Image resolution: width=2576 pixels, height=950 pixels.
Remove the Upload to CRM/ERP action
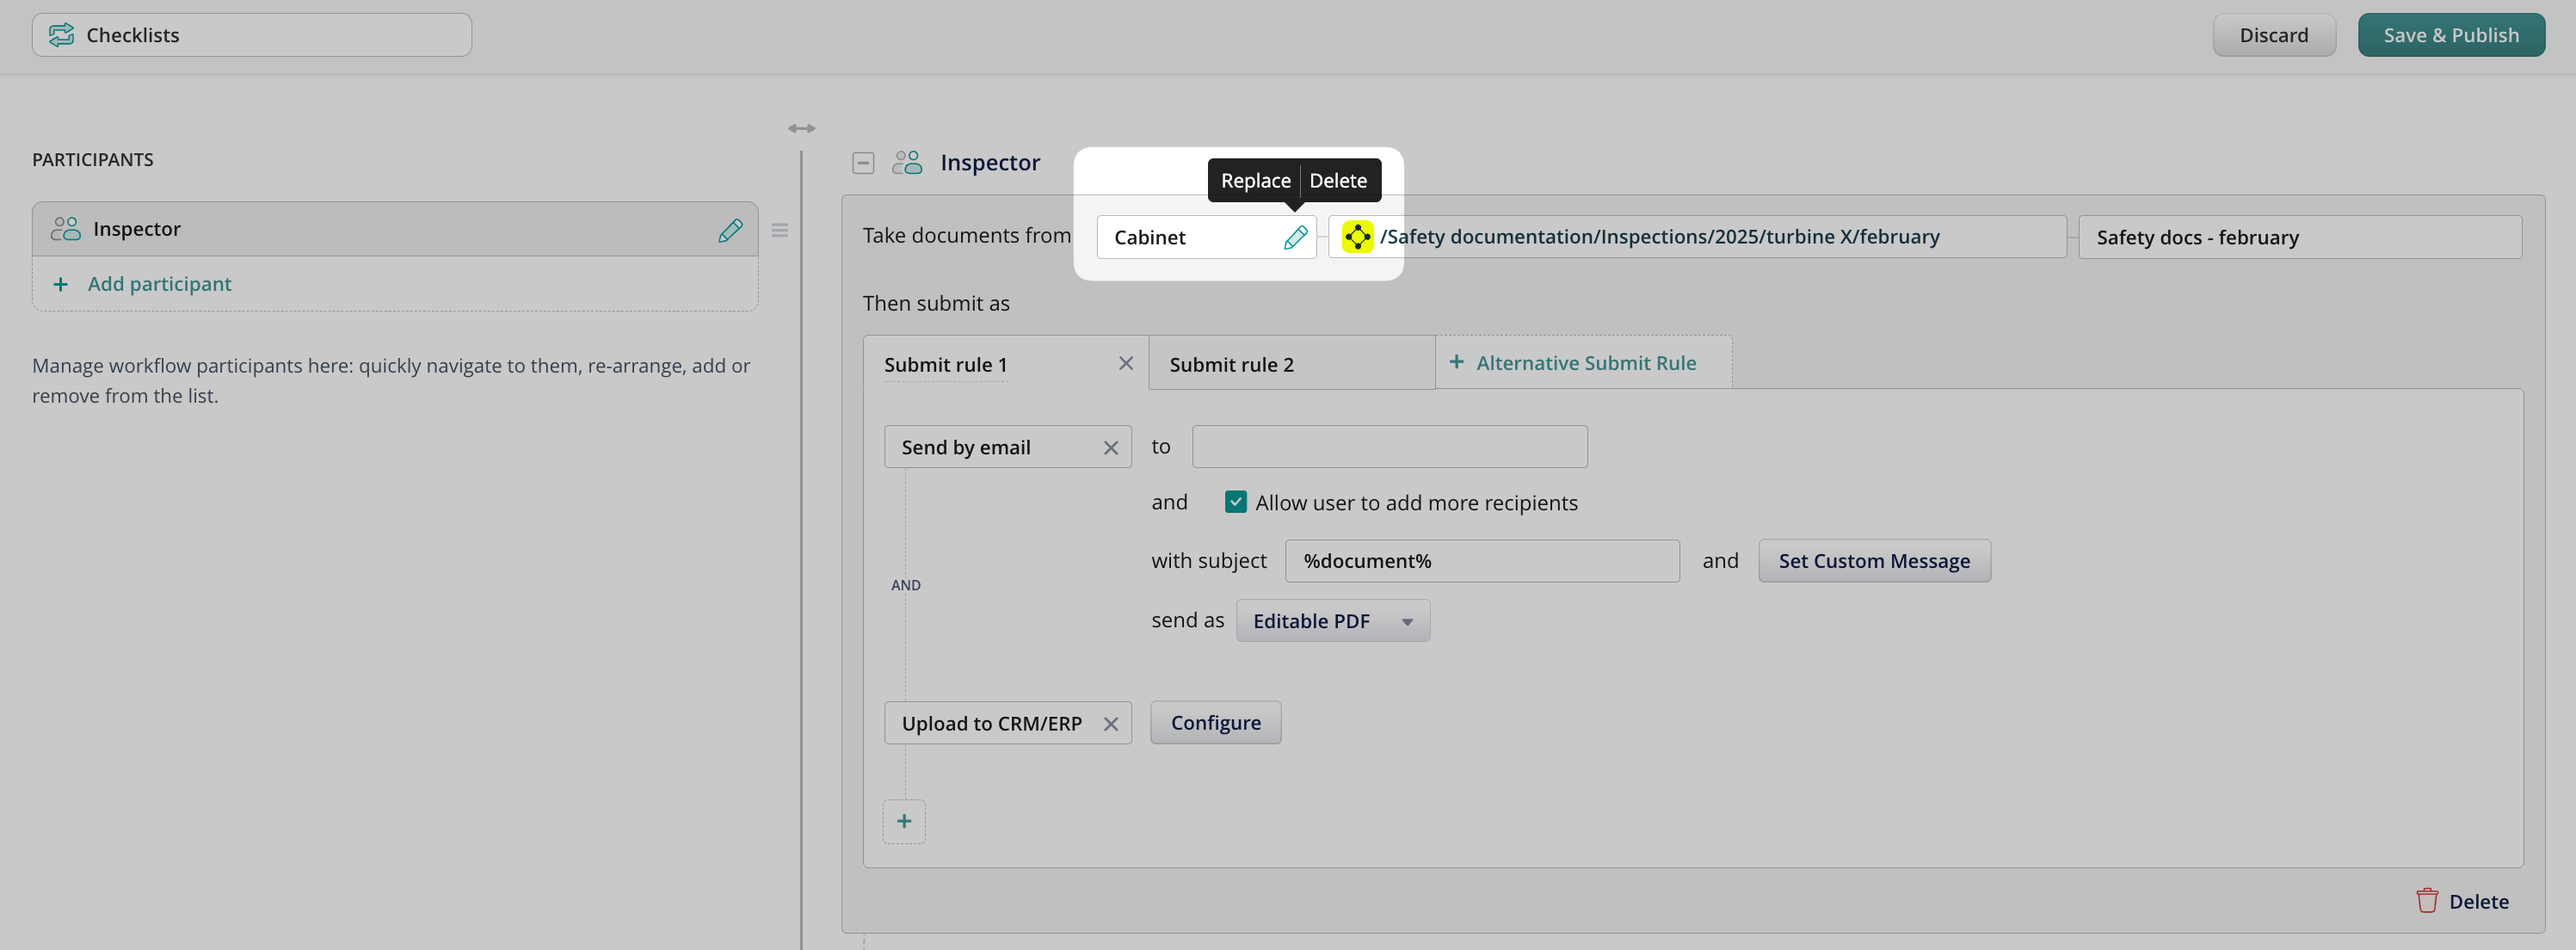1110,724
